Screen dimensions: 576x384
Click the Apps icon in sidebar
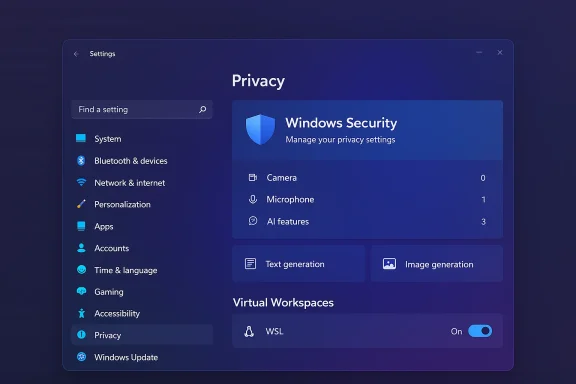[x=81, y=226]
